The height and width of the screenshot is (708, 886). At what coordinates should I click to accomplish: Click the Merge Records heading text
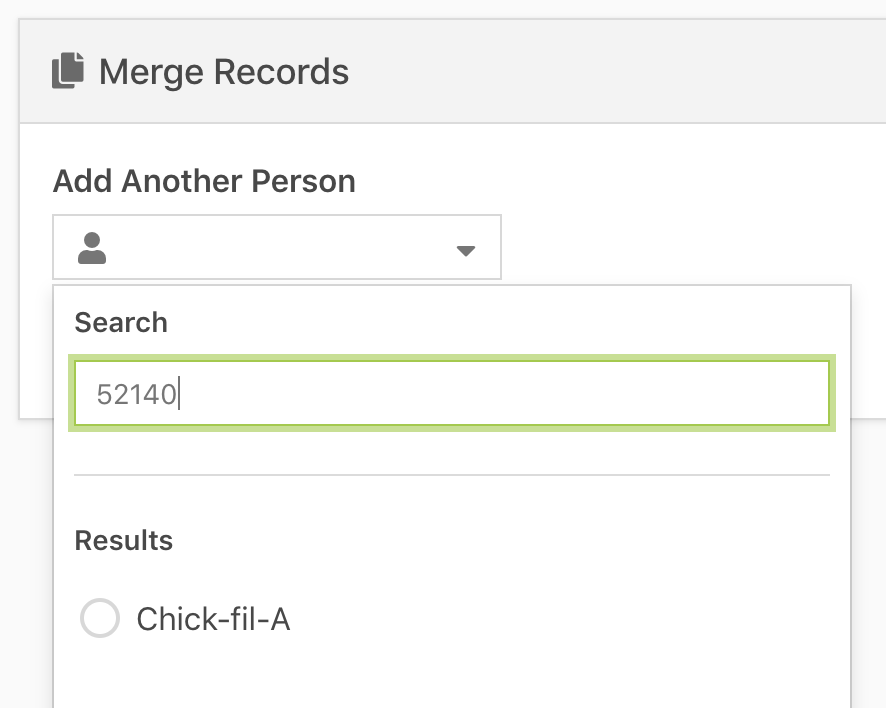[x=224, y=72]
